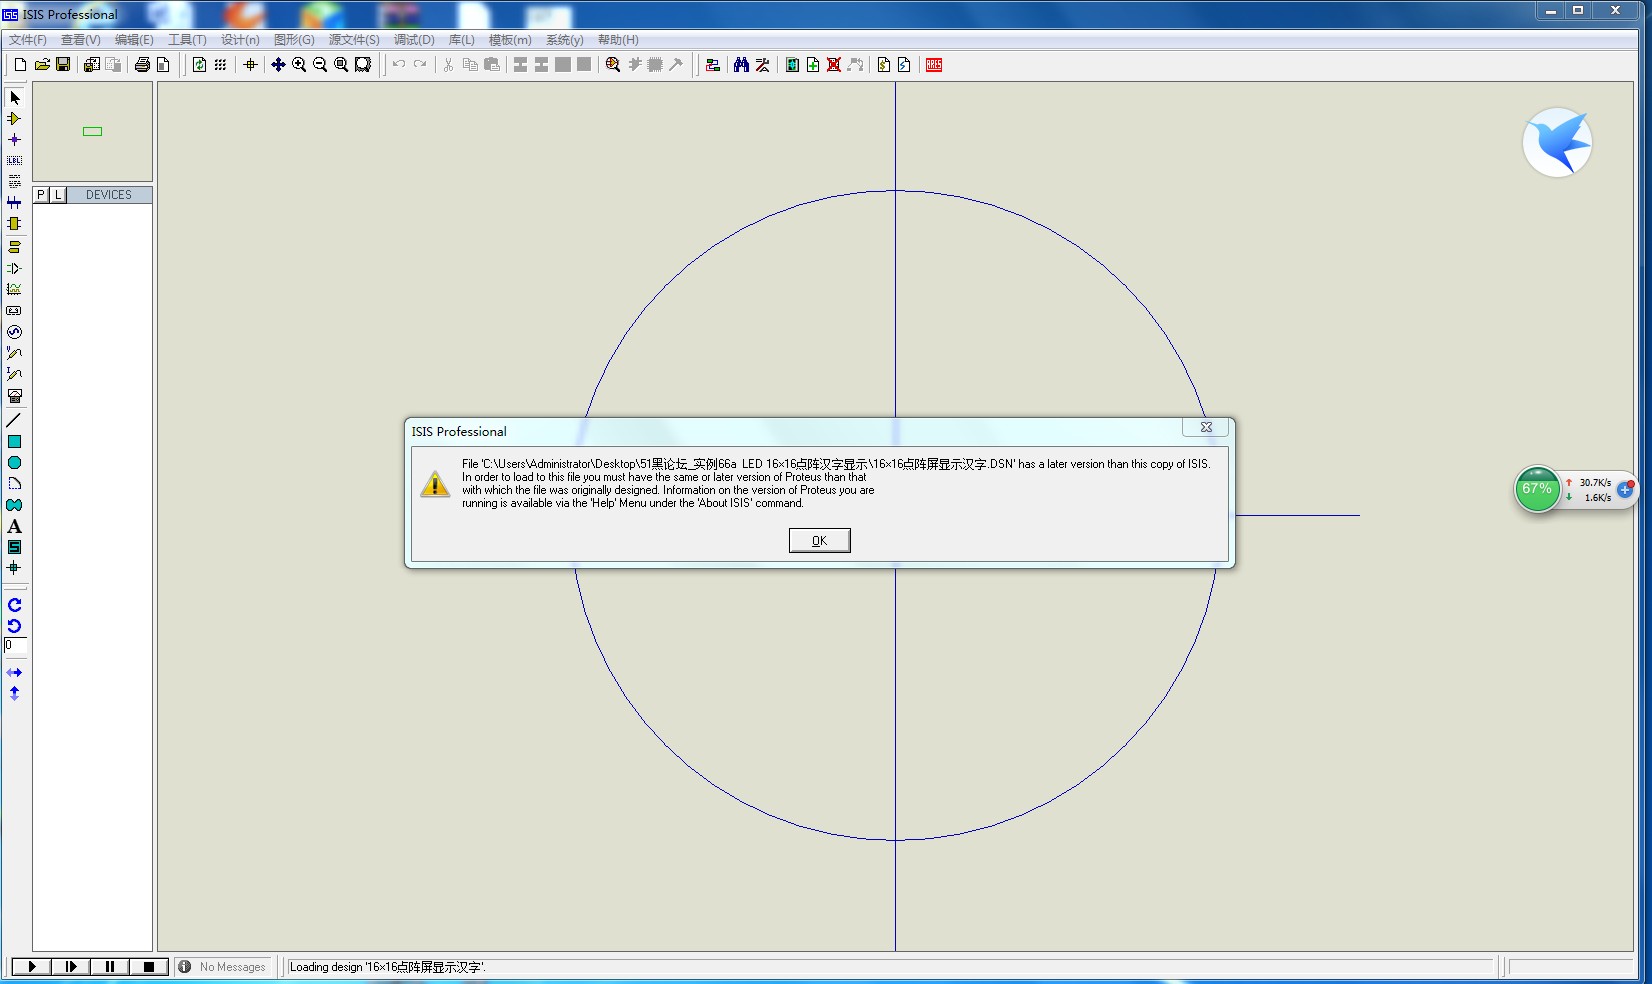Select the Component Mode tool

point(14,118)
